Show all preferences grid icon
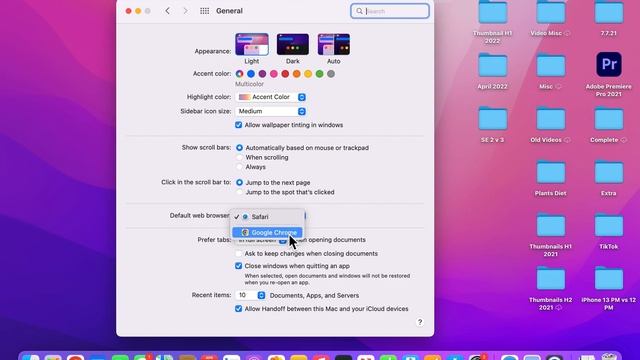Viewport: 640px width, 360px height. click(x=204, y=11)
